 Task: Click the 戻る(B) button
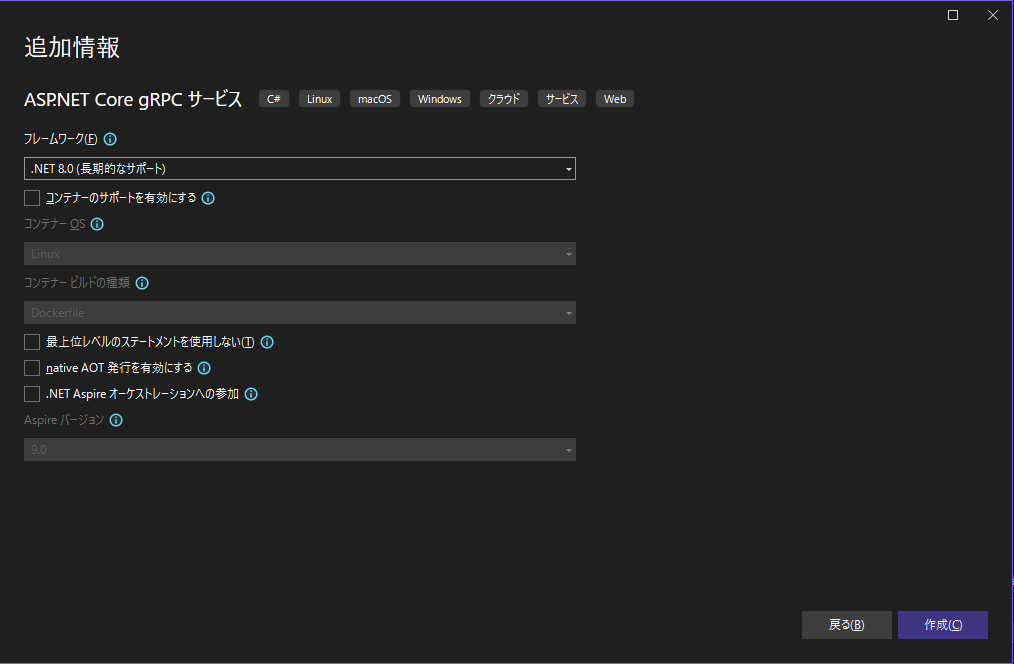(847, 625)
